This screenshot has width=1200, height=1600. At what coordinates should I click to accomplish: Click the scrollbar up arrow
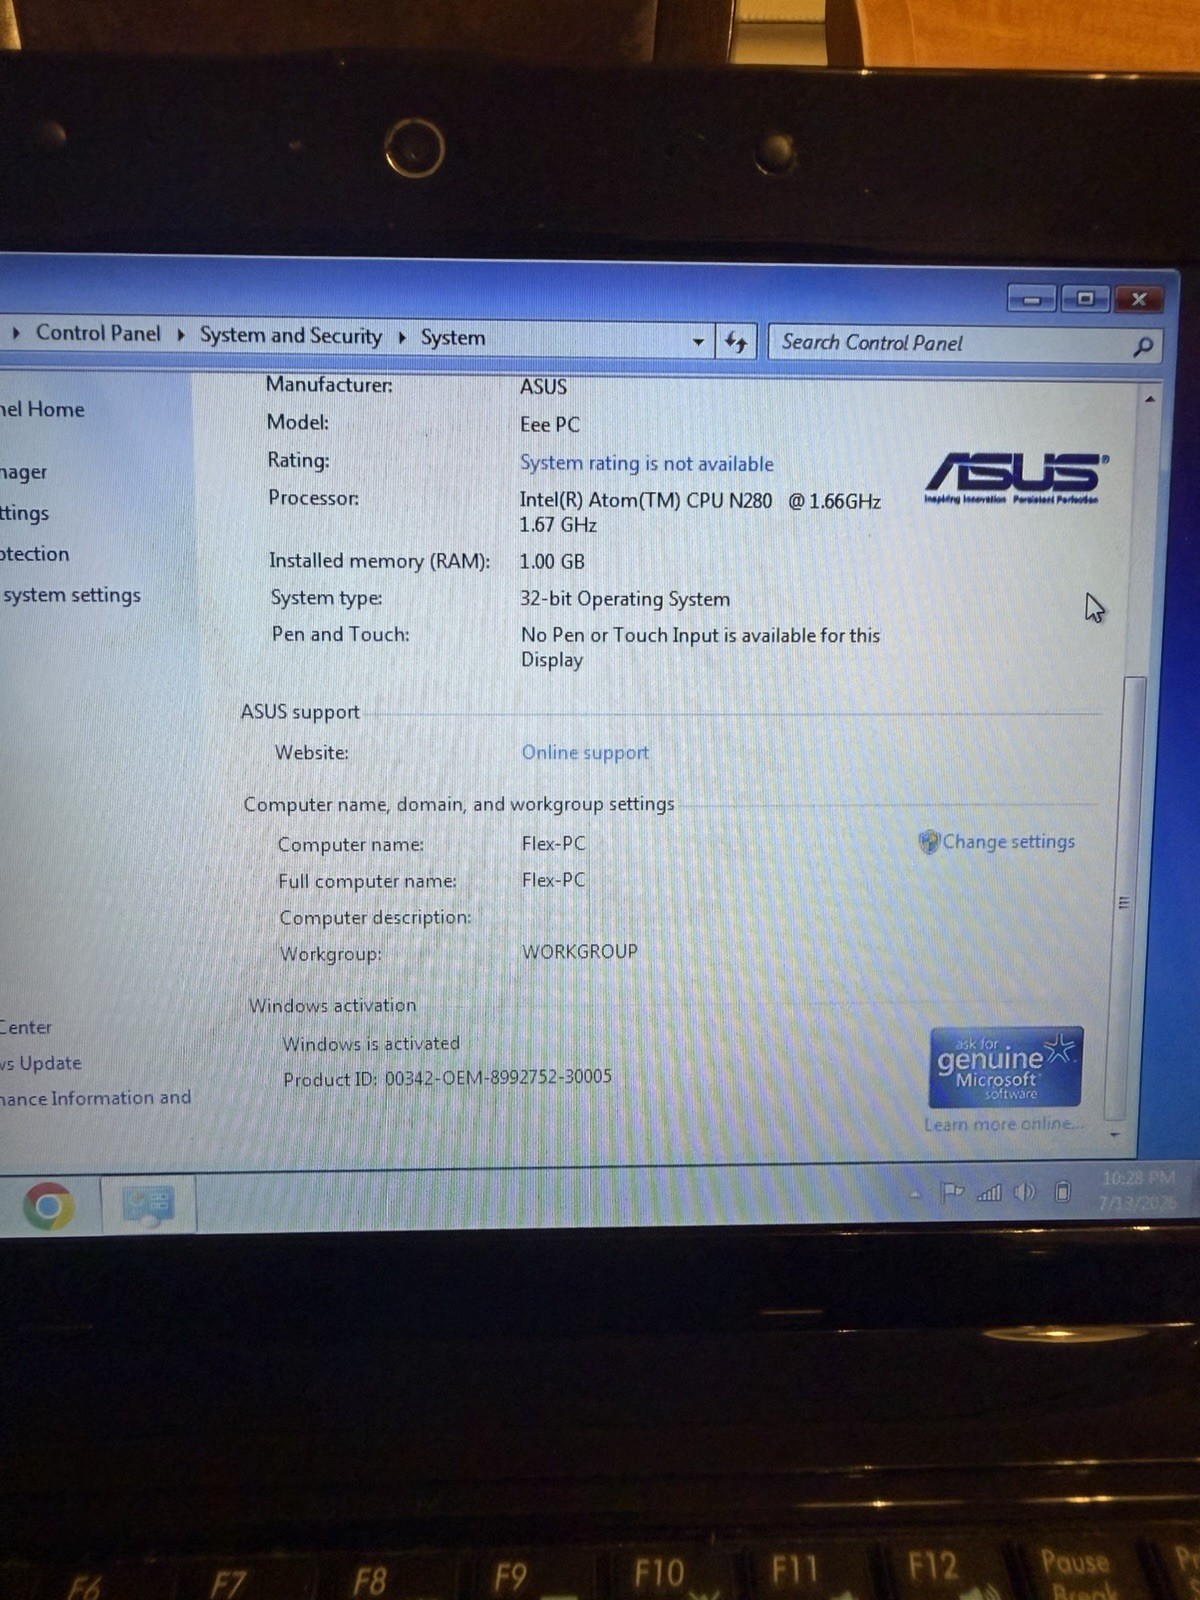[x=1149, y=398]
